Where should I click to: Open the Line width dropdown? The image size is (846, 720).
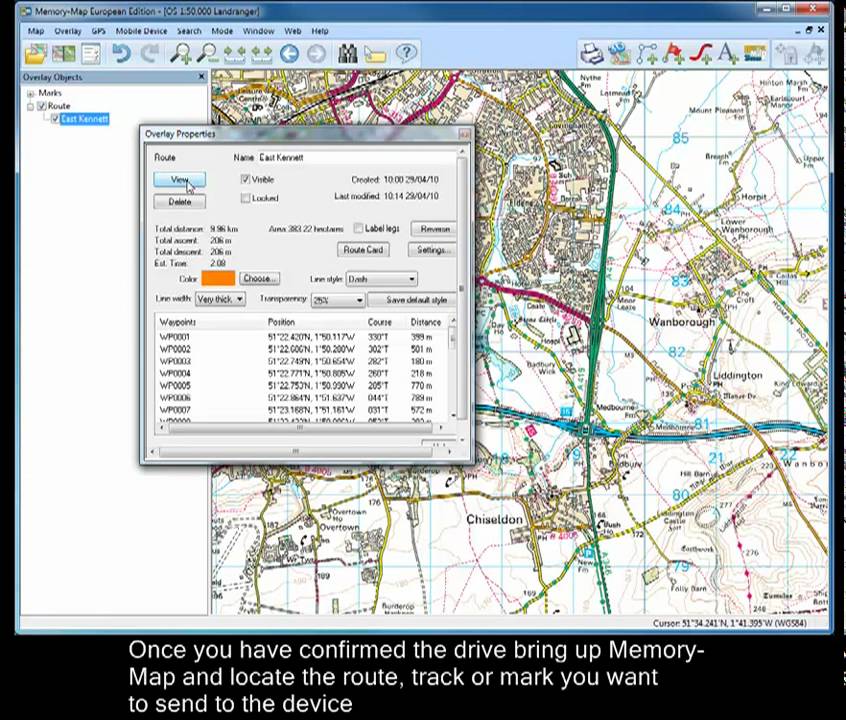point(221,299)
